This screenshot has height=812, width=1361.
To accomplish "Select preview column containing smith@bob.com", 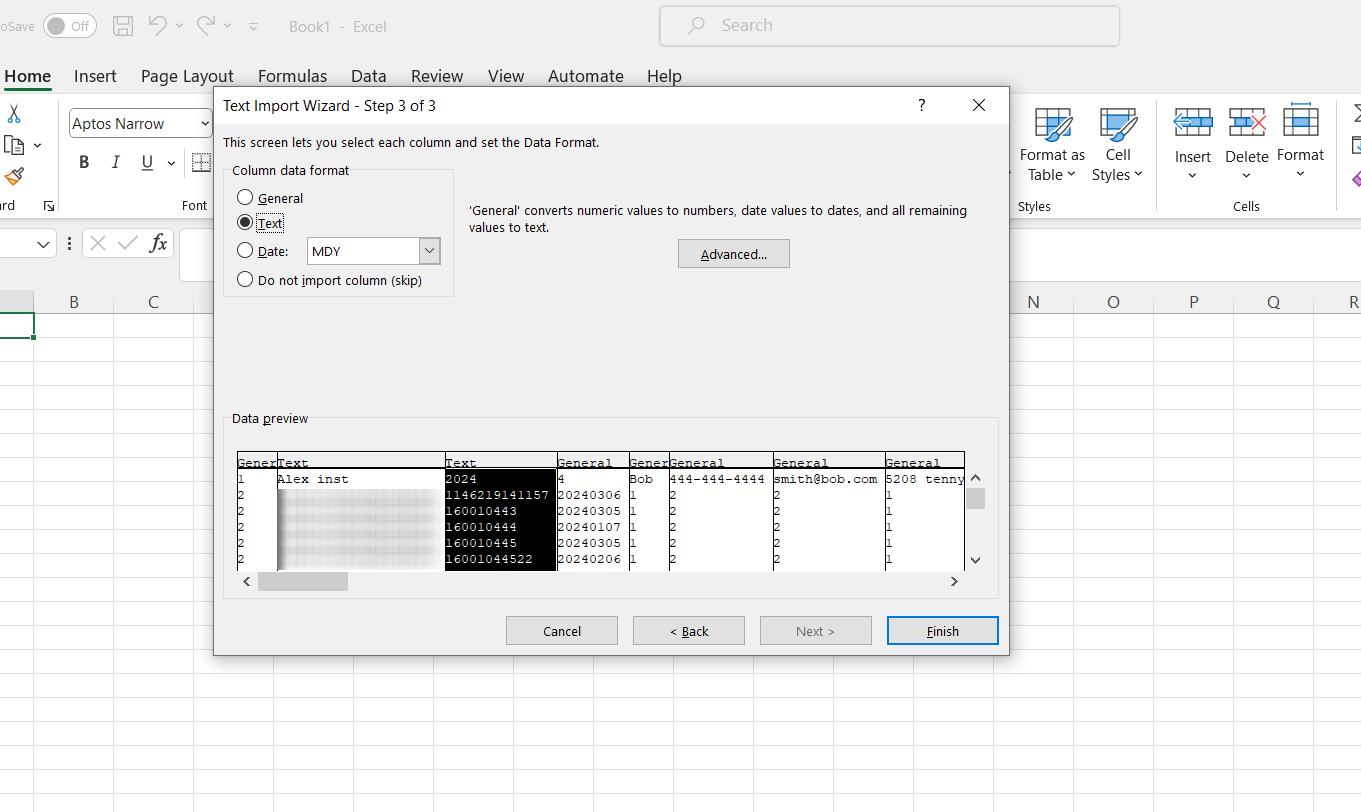I will [829, 511].
